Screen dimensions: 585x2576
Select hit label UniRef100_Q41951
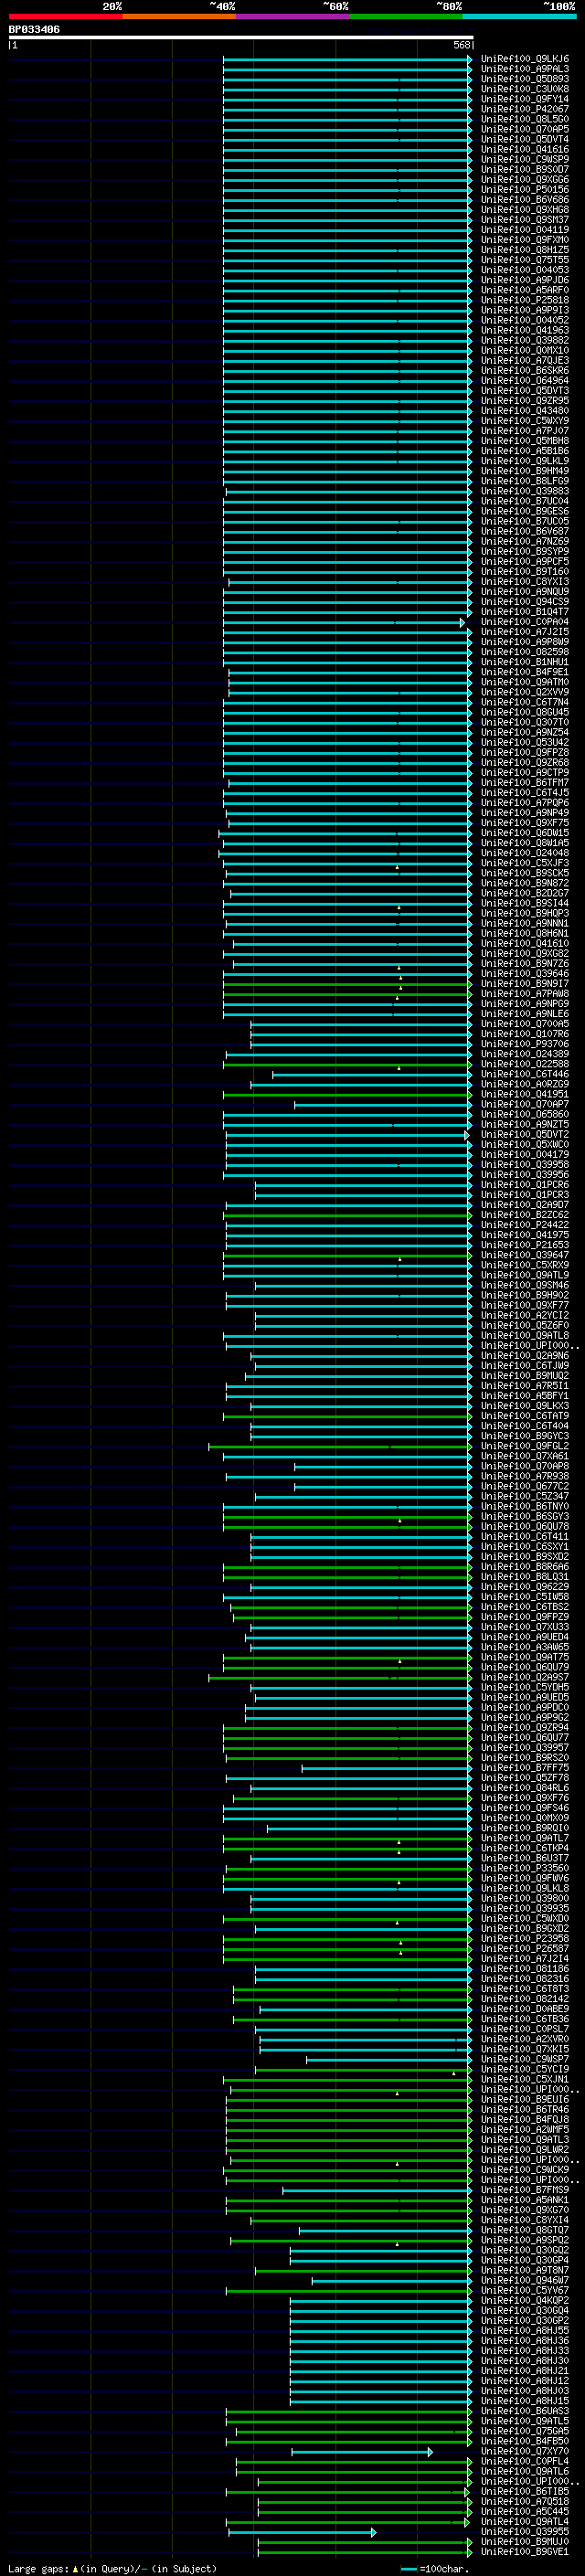point(524,1094)
